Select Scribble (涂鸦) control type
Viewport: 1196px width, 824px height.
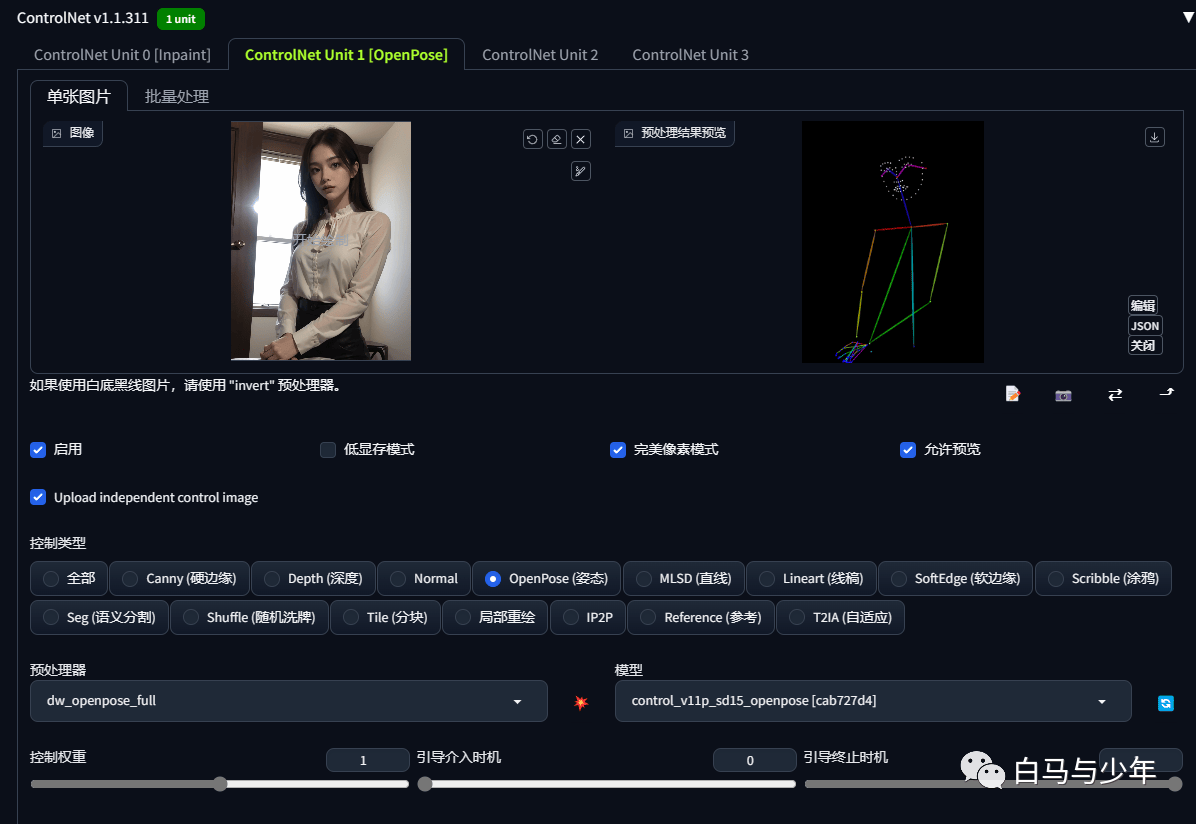tap(1103, 578)
